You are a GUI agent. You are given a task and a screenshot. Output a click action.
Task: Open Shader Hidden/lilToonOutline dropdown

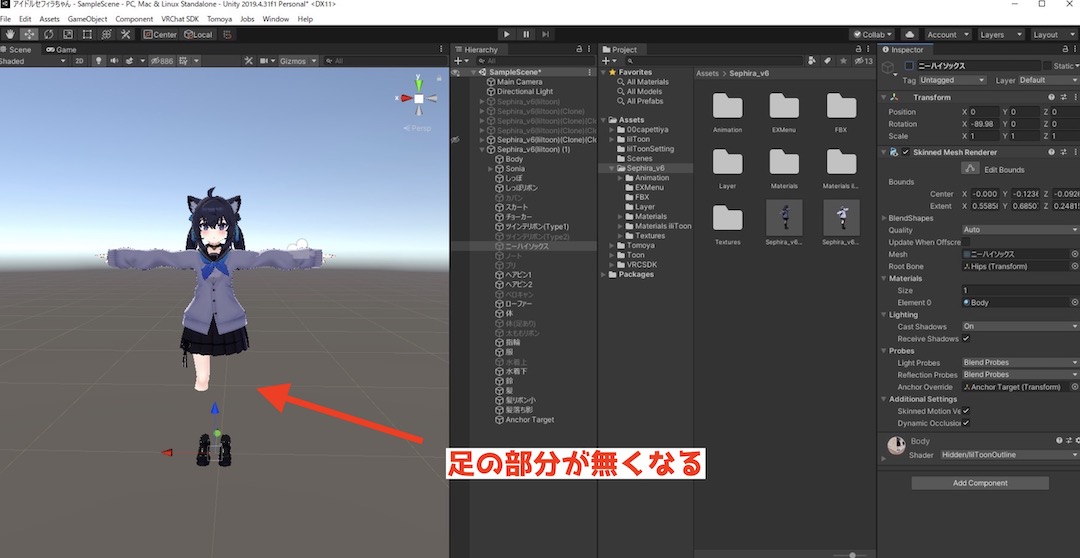pos(1009,455)
